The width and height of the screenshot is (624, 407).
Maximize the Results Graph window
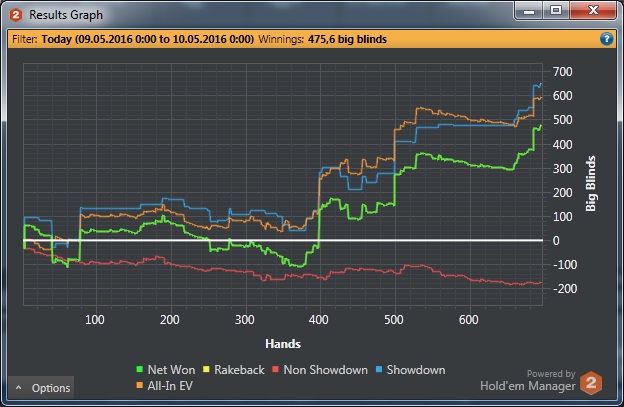pyautogui.click(x=556, y=10)
